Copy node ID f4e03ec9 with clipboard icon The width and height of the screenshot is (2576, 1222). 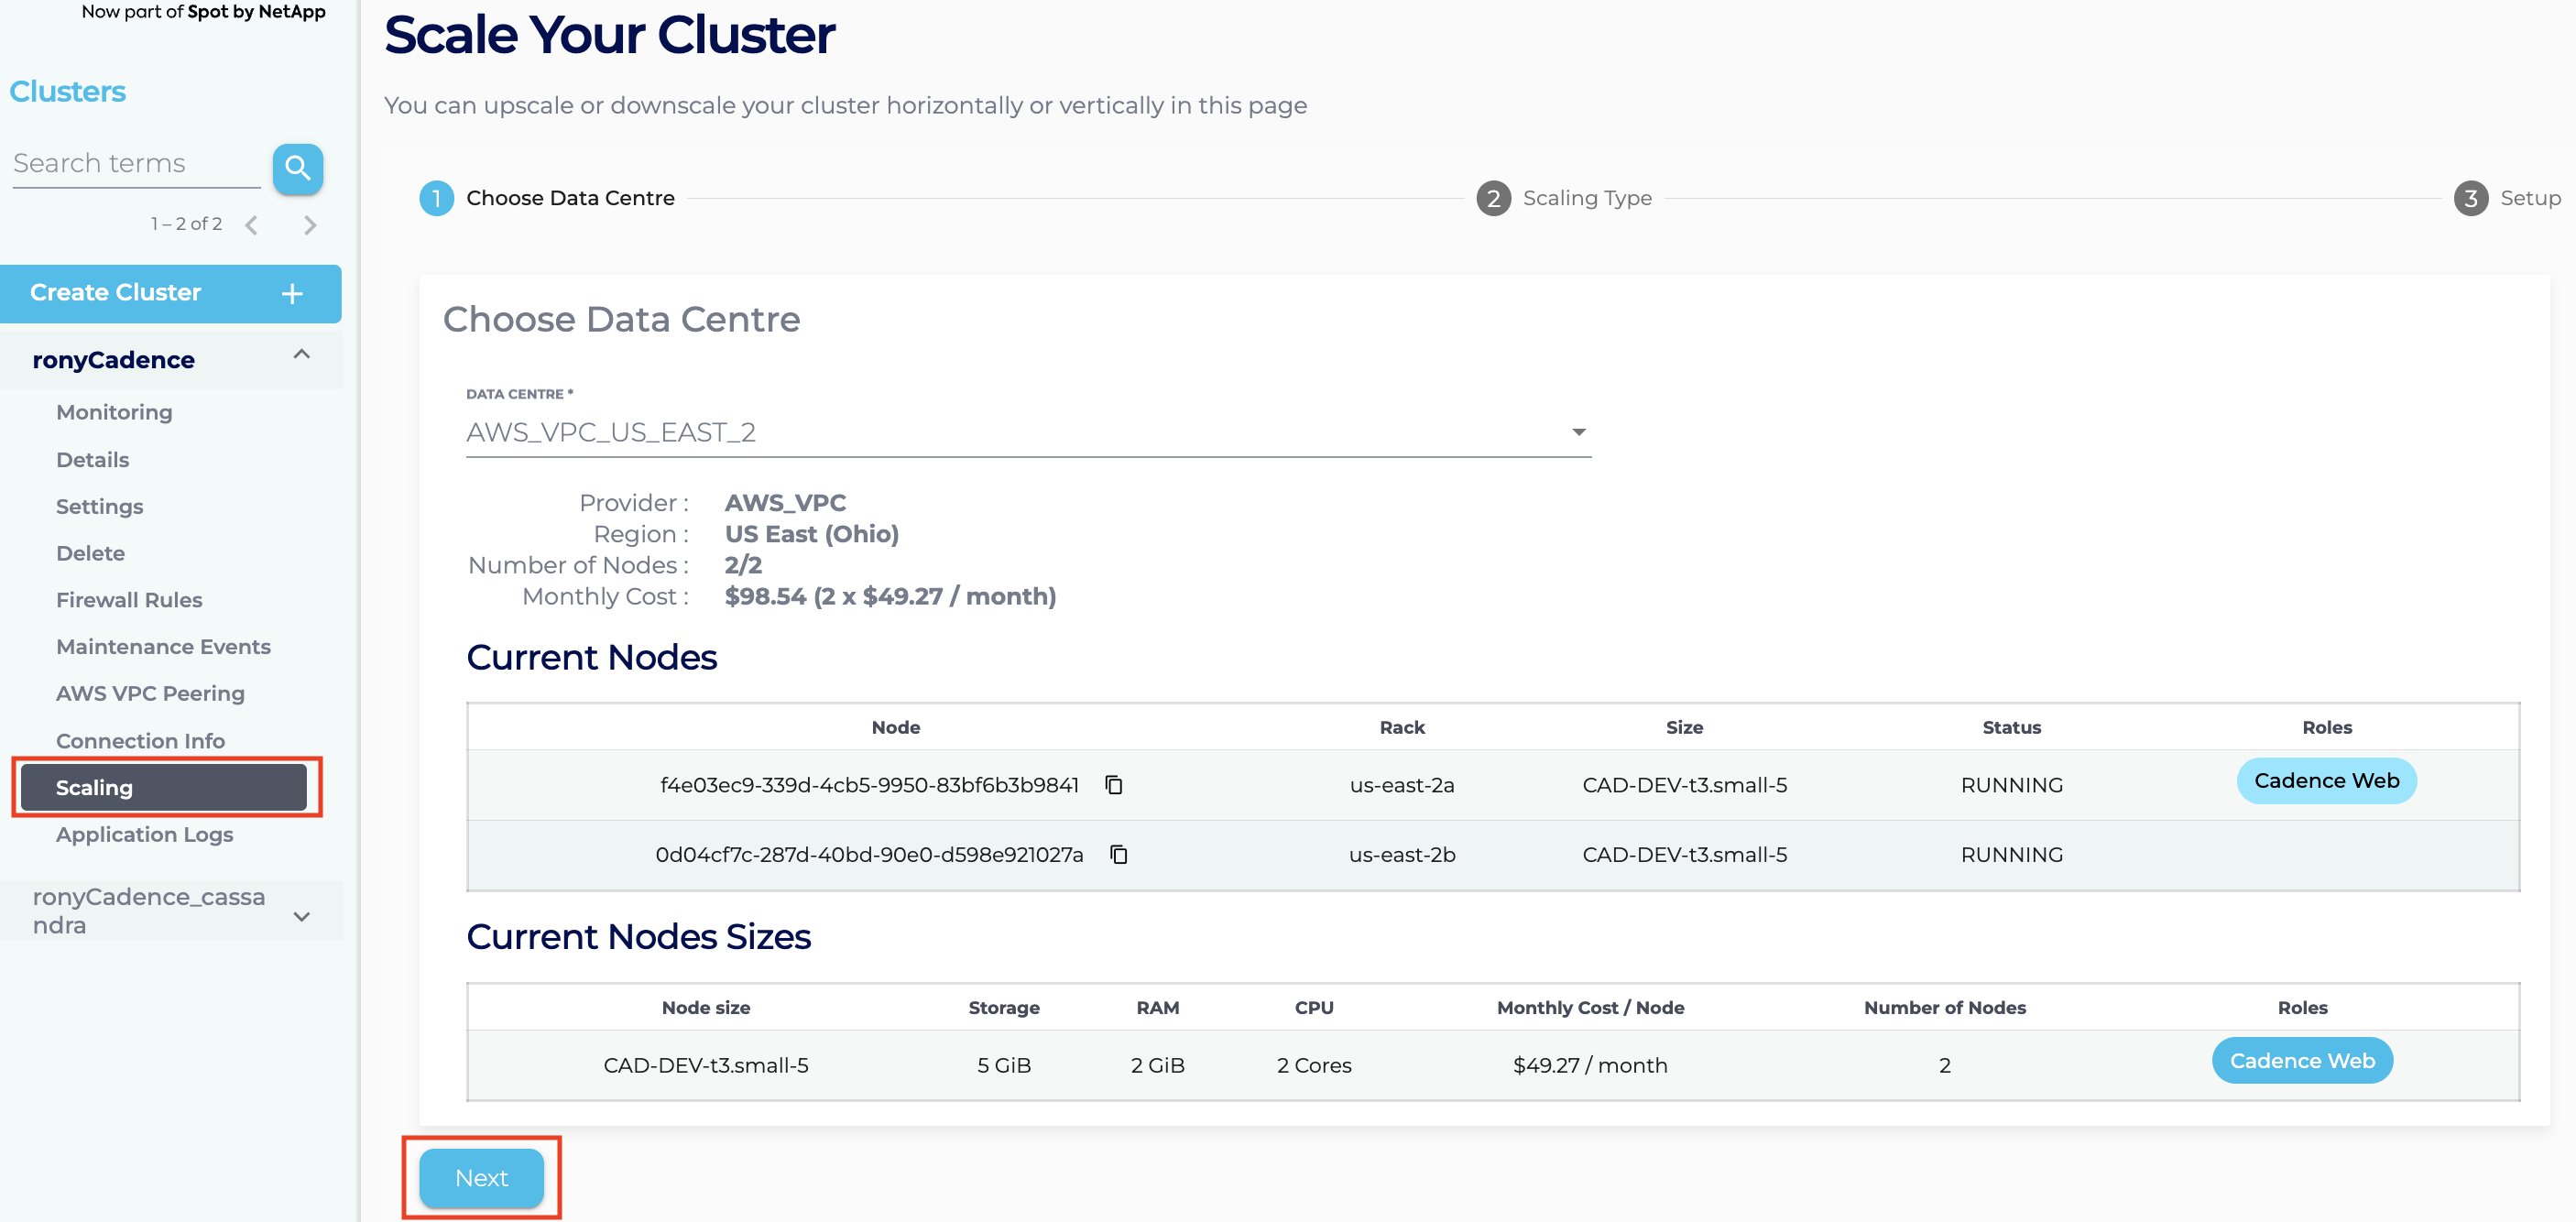tap(1113, 785)
